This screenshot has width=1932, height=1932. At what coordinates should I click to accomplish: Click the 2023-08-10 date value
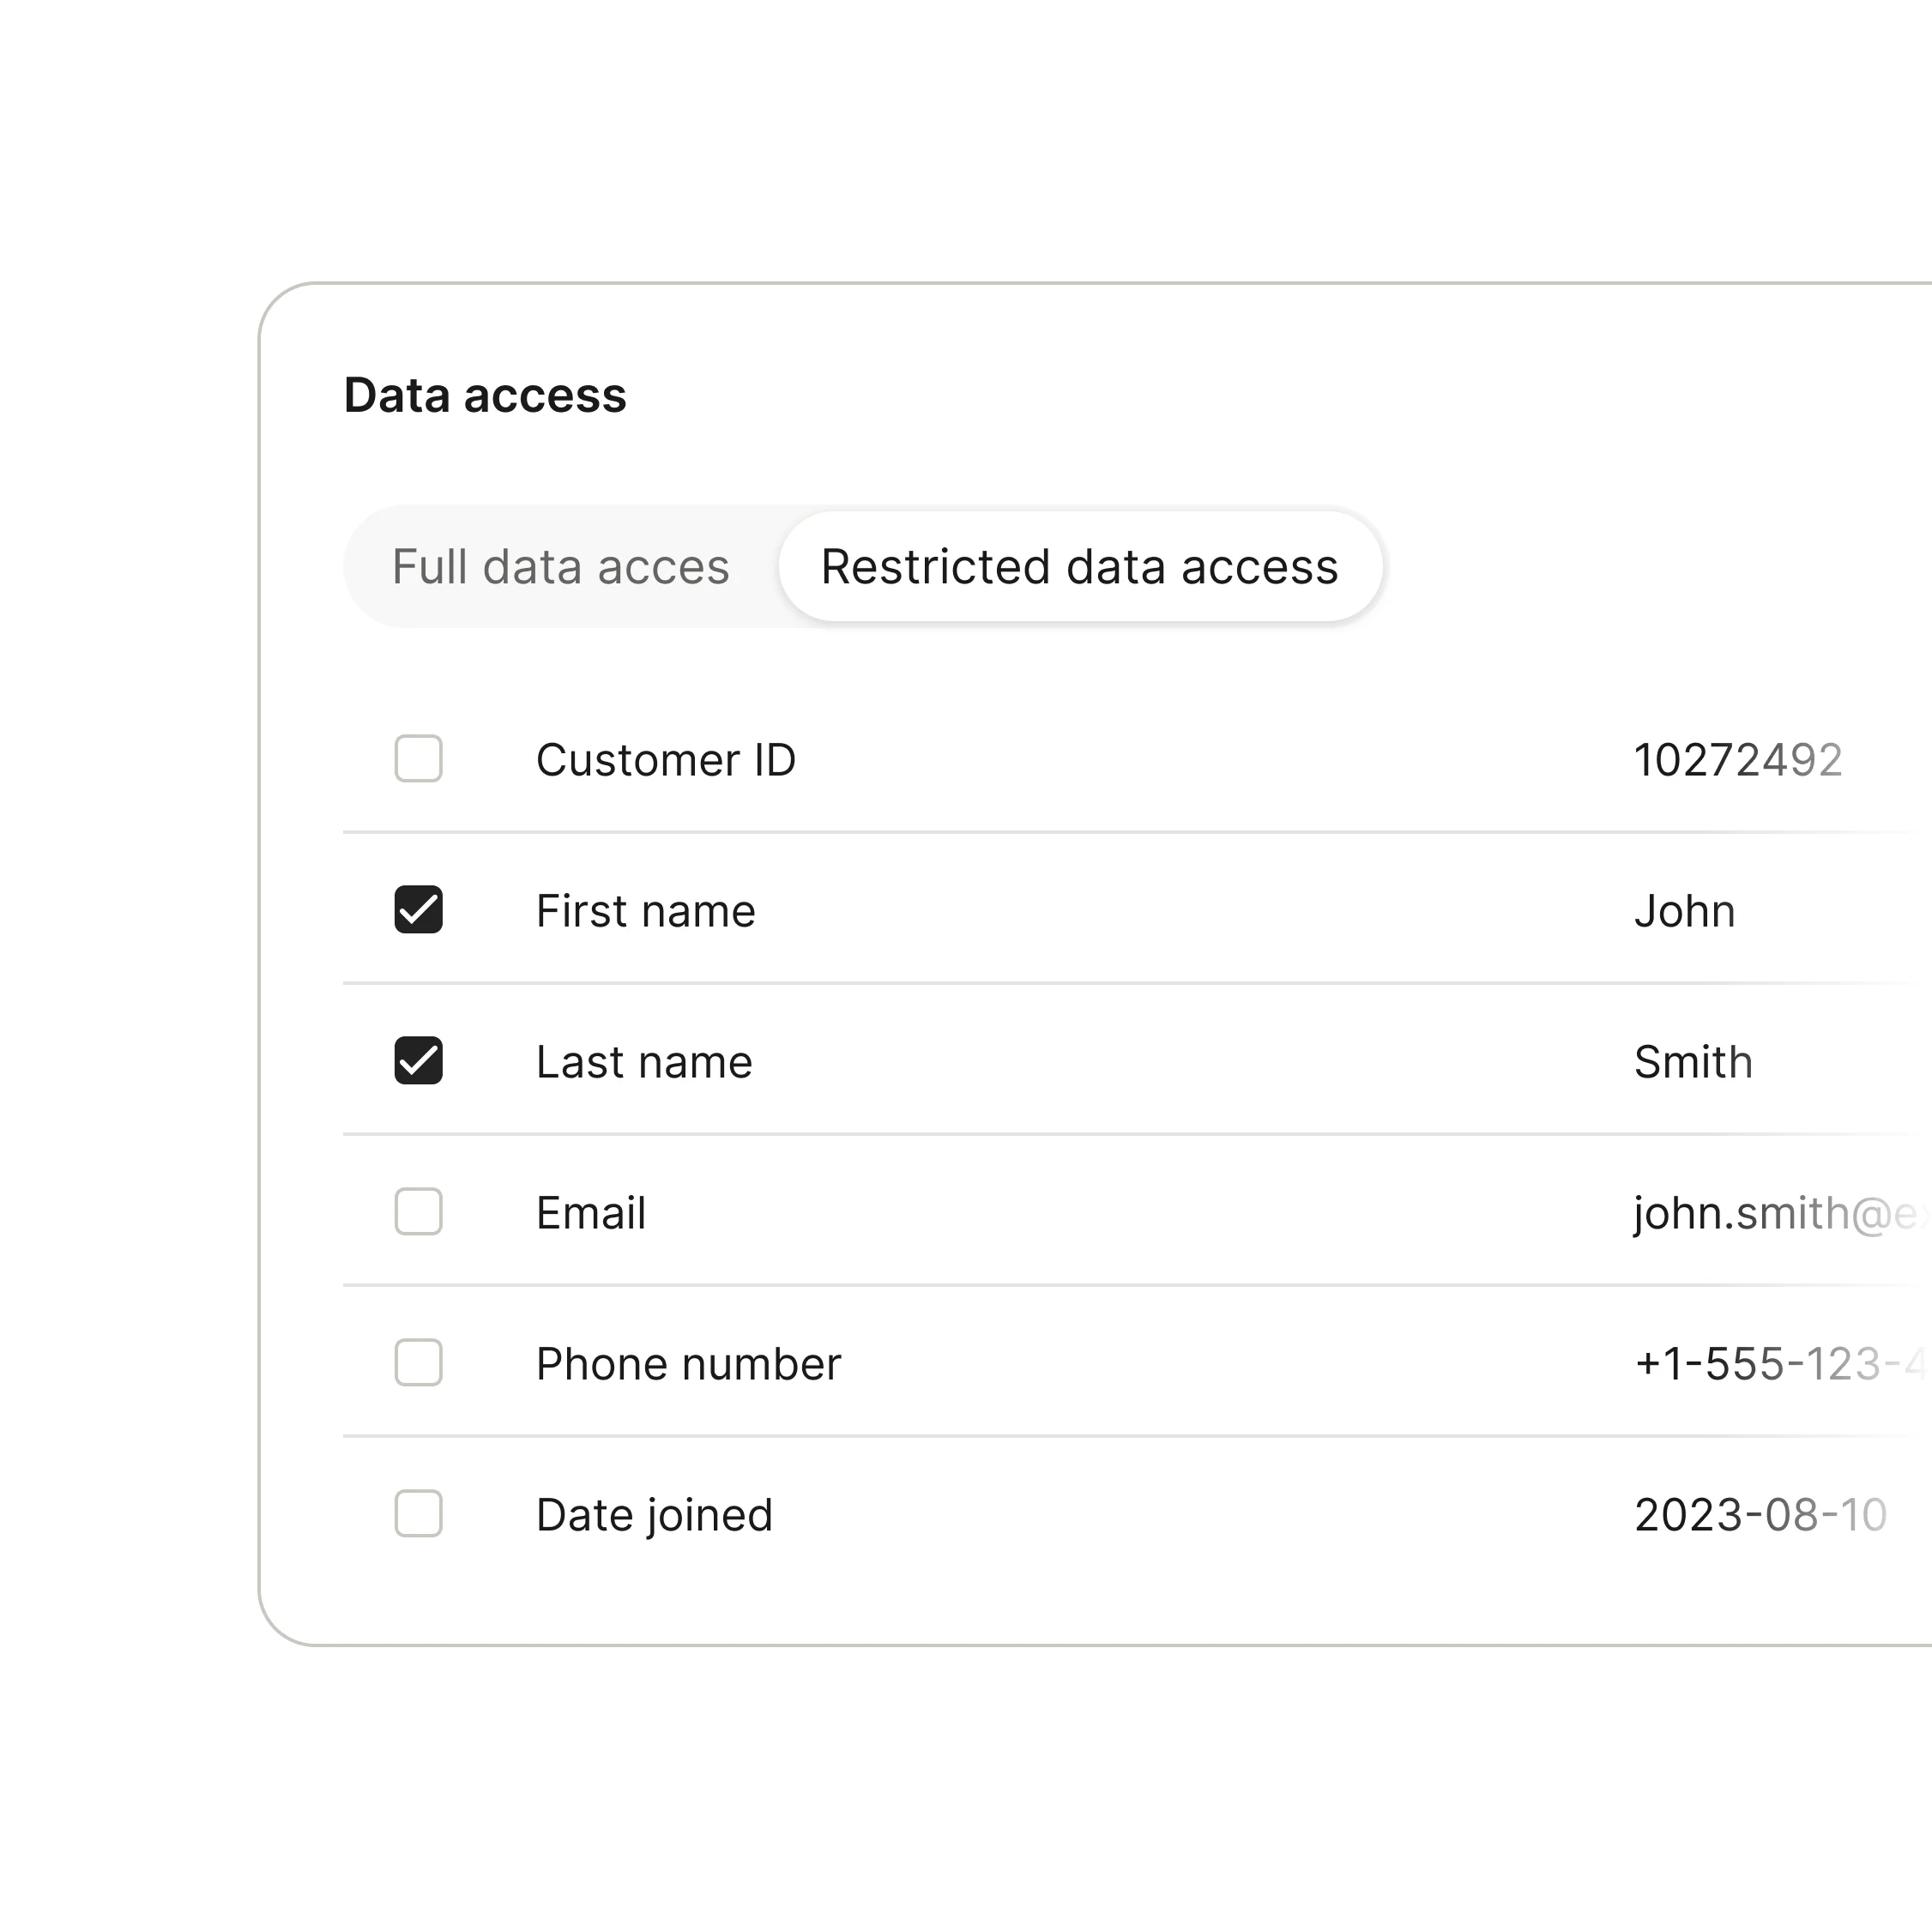click(x=1760, y=1515)
